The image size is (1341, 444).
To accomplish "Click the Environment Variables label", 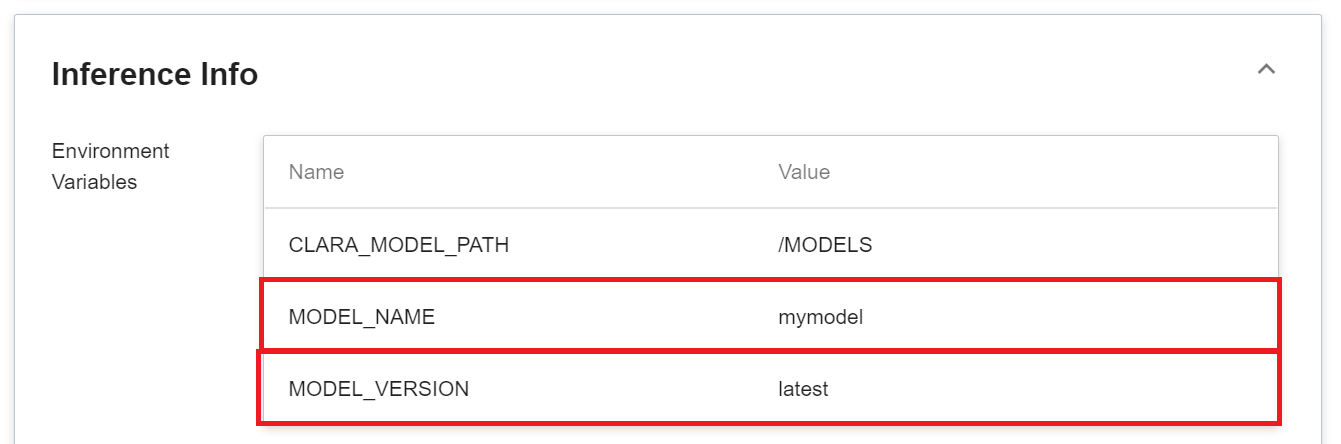I will click(111, 166).
